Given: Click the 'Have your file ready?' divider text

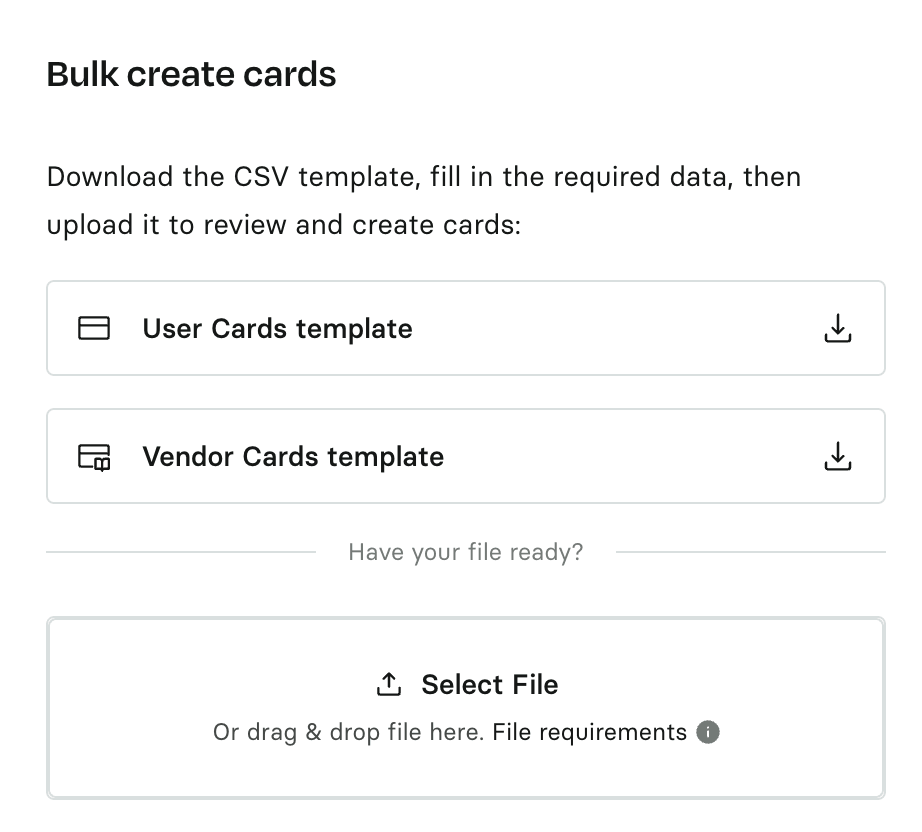Looking at the screenshot, I should tap(466, 552).
